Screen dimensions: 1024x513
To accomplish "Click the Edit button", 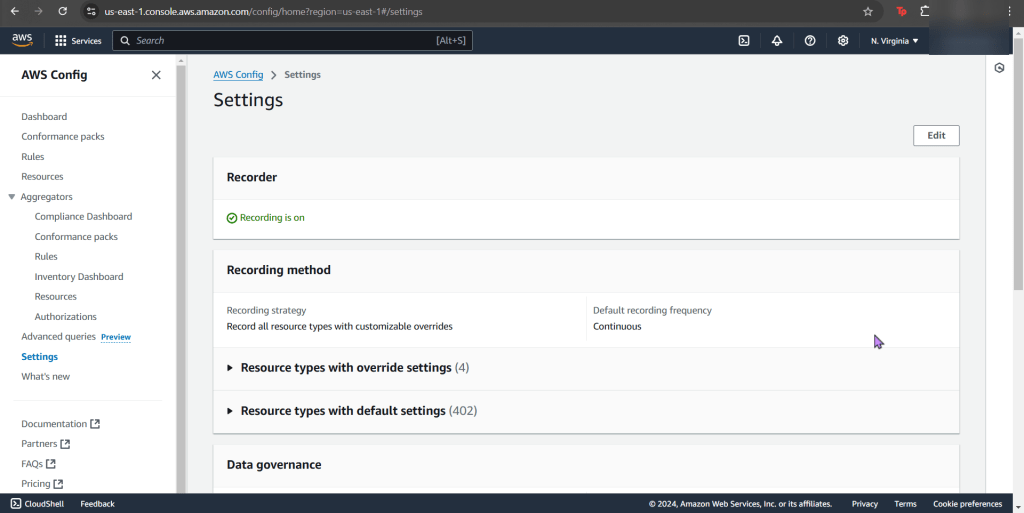I will point(935,136).
